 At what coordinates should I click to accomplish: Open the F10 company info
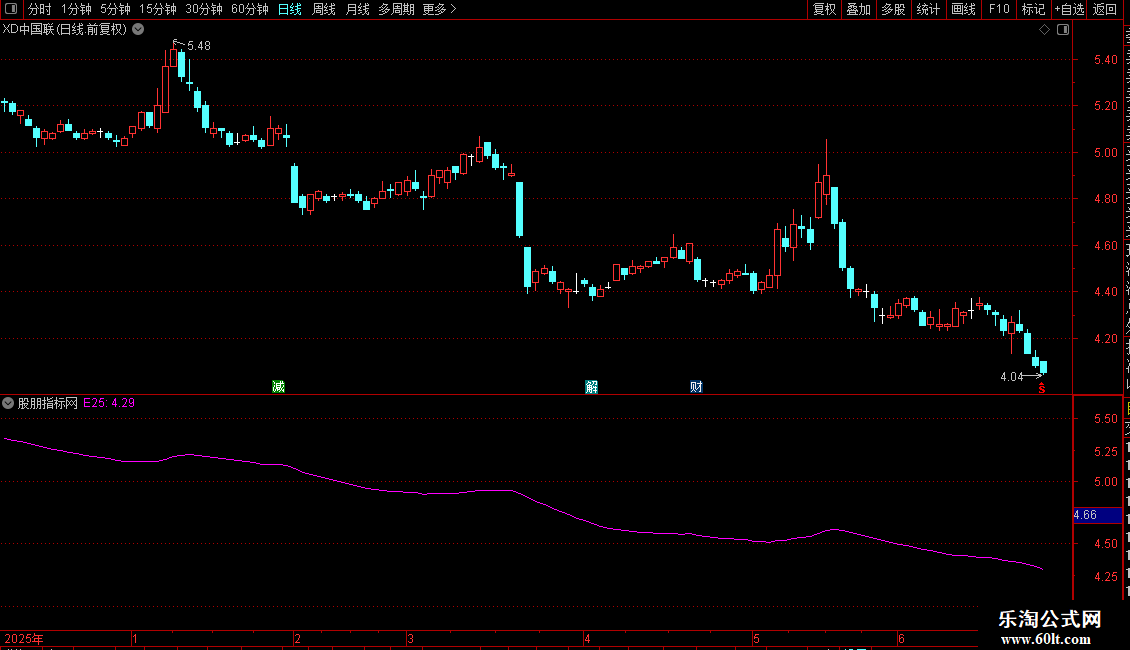click(999, 9)
